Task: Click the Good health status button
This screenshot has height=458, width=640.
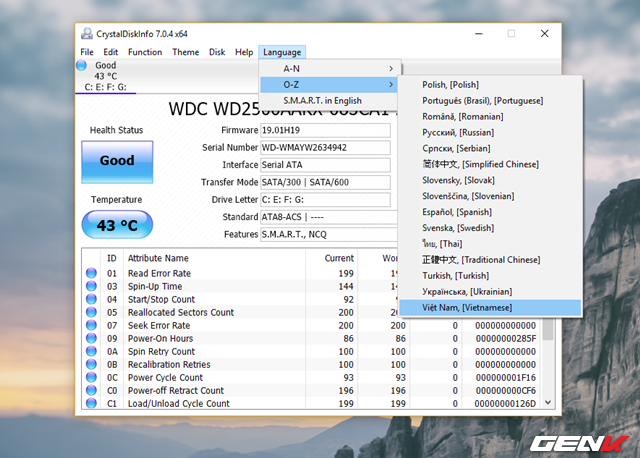Action: (x=117, y=162)
